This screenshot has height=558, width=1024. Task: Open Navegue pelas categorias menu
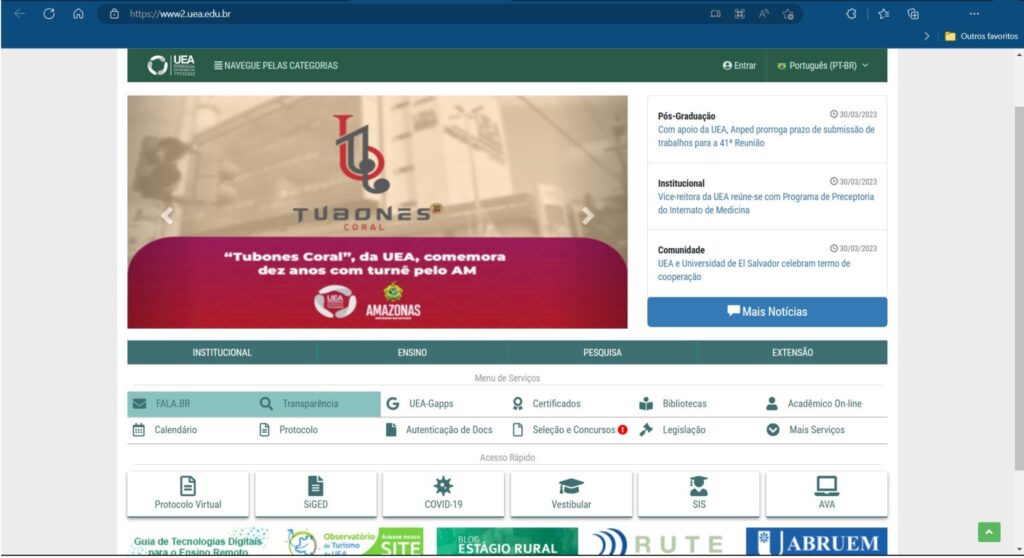pyautogui.click(x=276, y=65)
